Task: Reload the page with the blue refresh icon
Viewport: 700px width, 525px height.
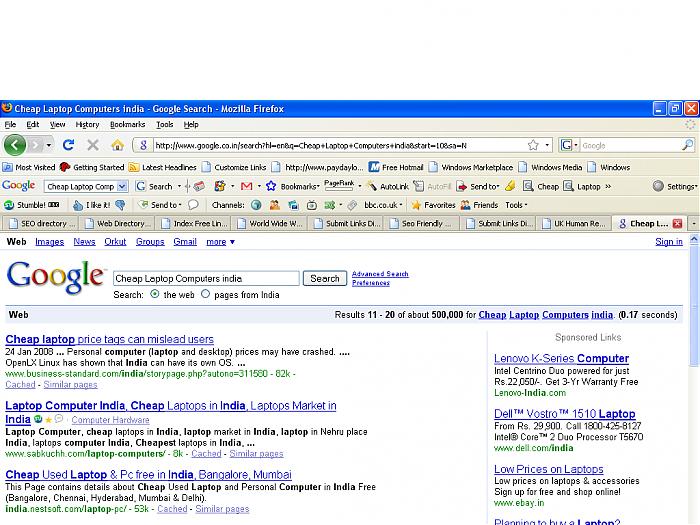Action: (x=68, y=145)
